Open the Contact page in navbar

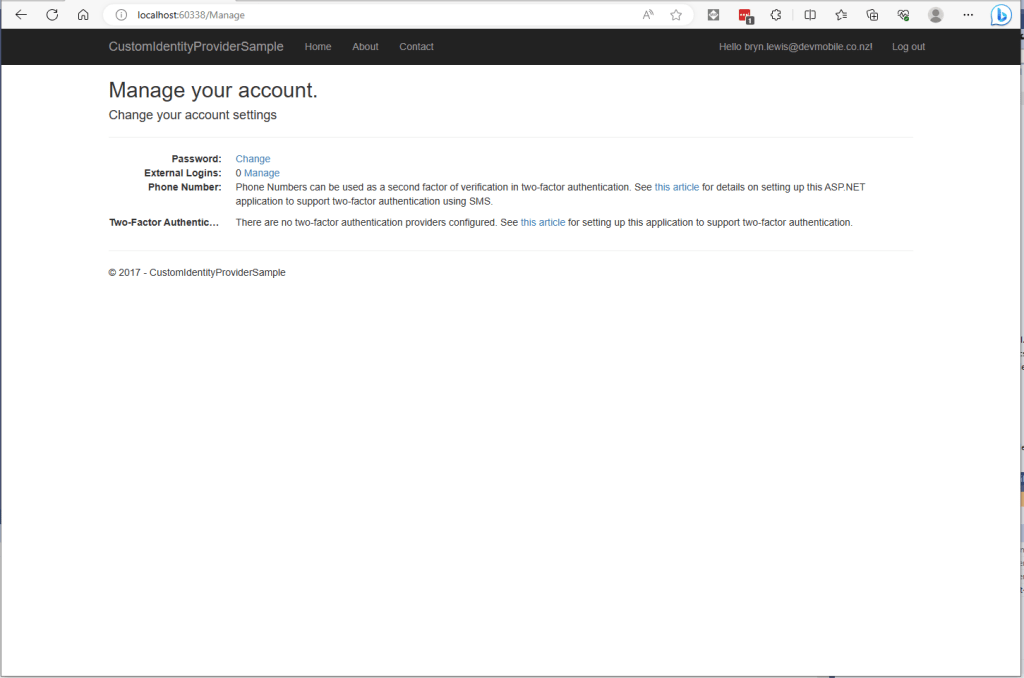[x=416, y=47]
